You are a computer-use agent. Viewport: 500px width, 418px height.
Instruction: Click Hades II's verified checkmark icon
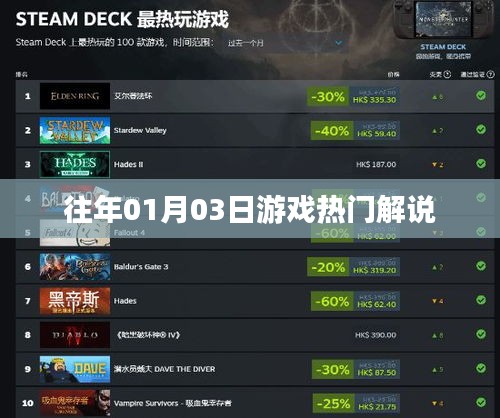click(481, 164)
